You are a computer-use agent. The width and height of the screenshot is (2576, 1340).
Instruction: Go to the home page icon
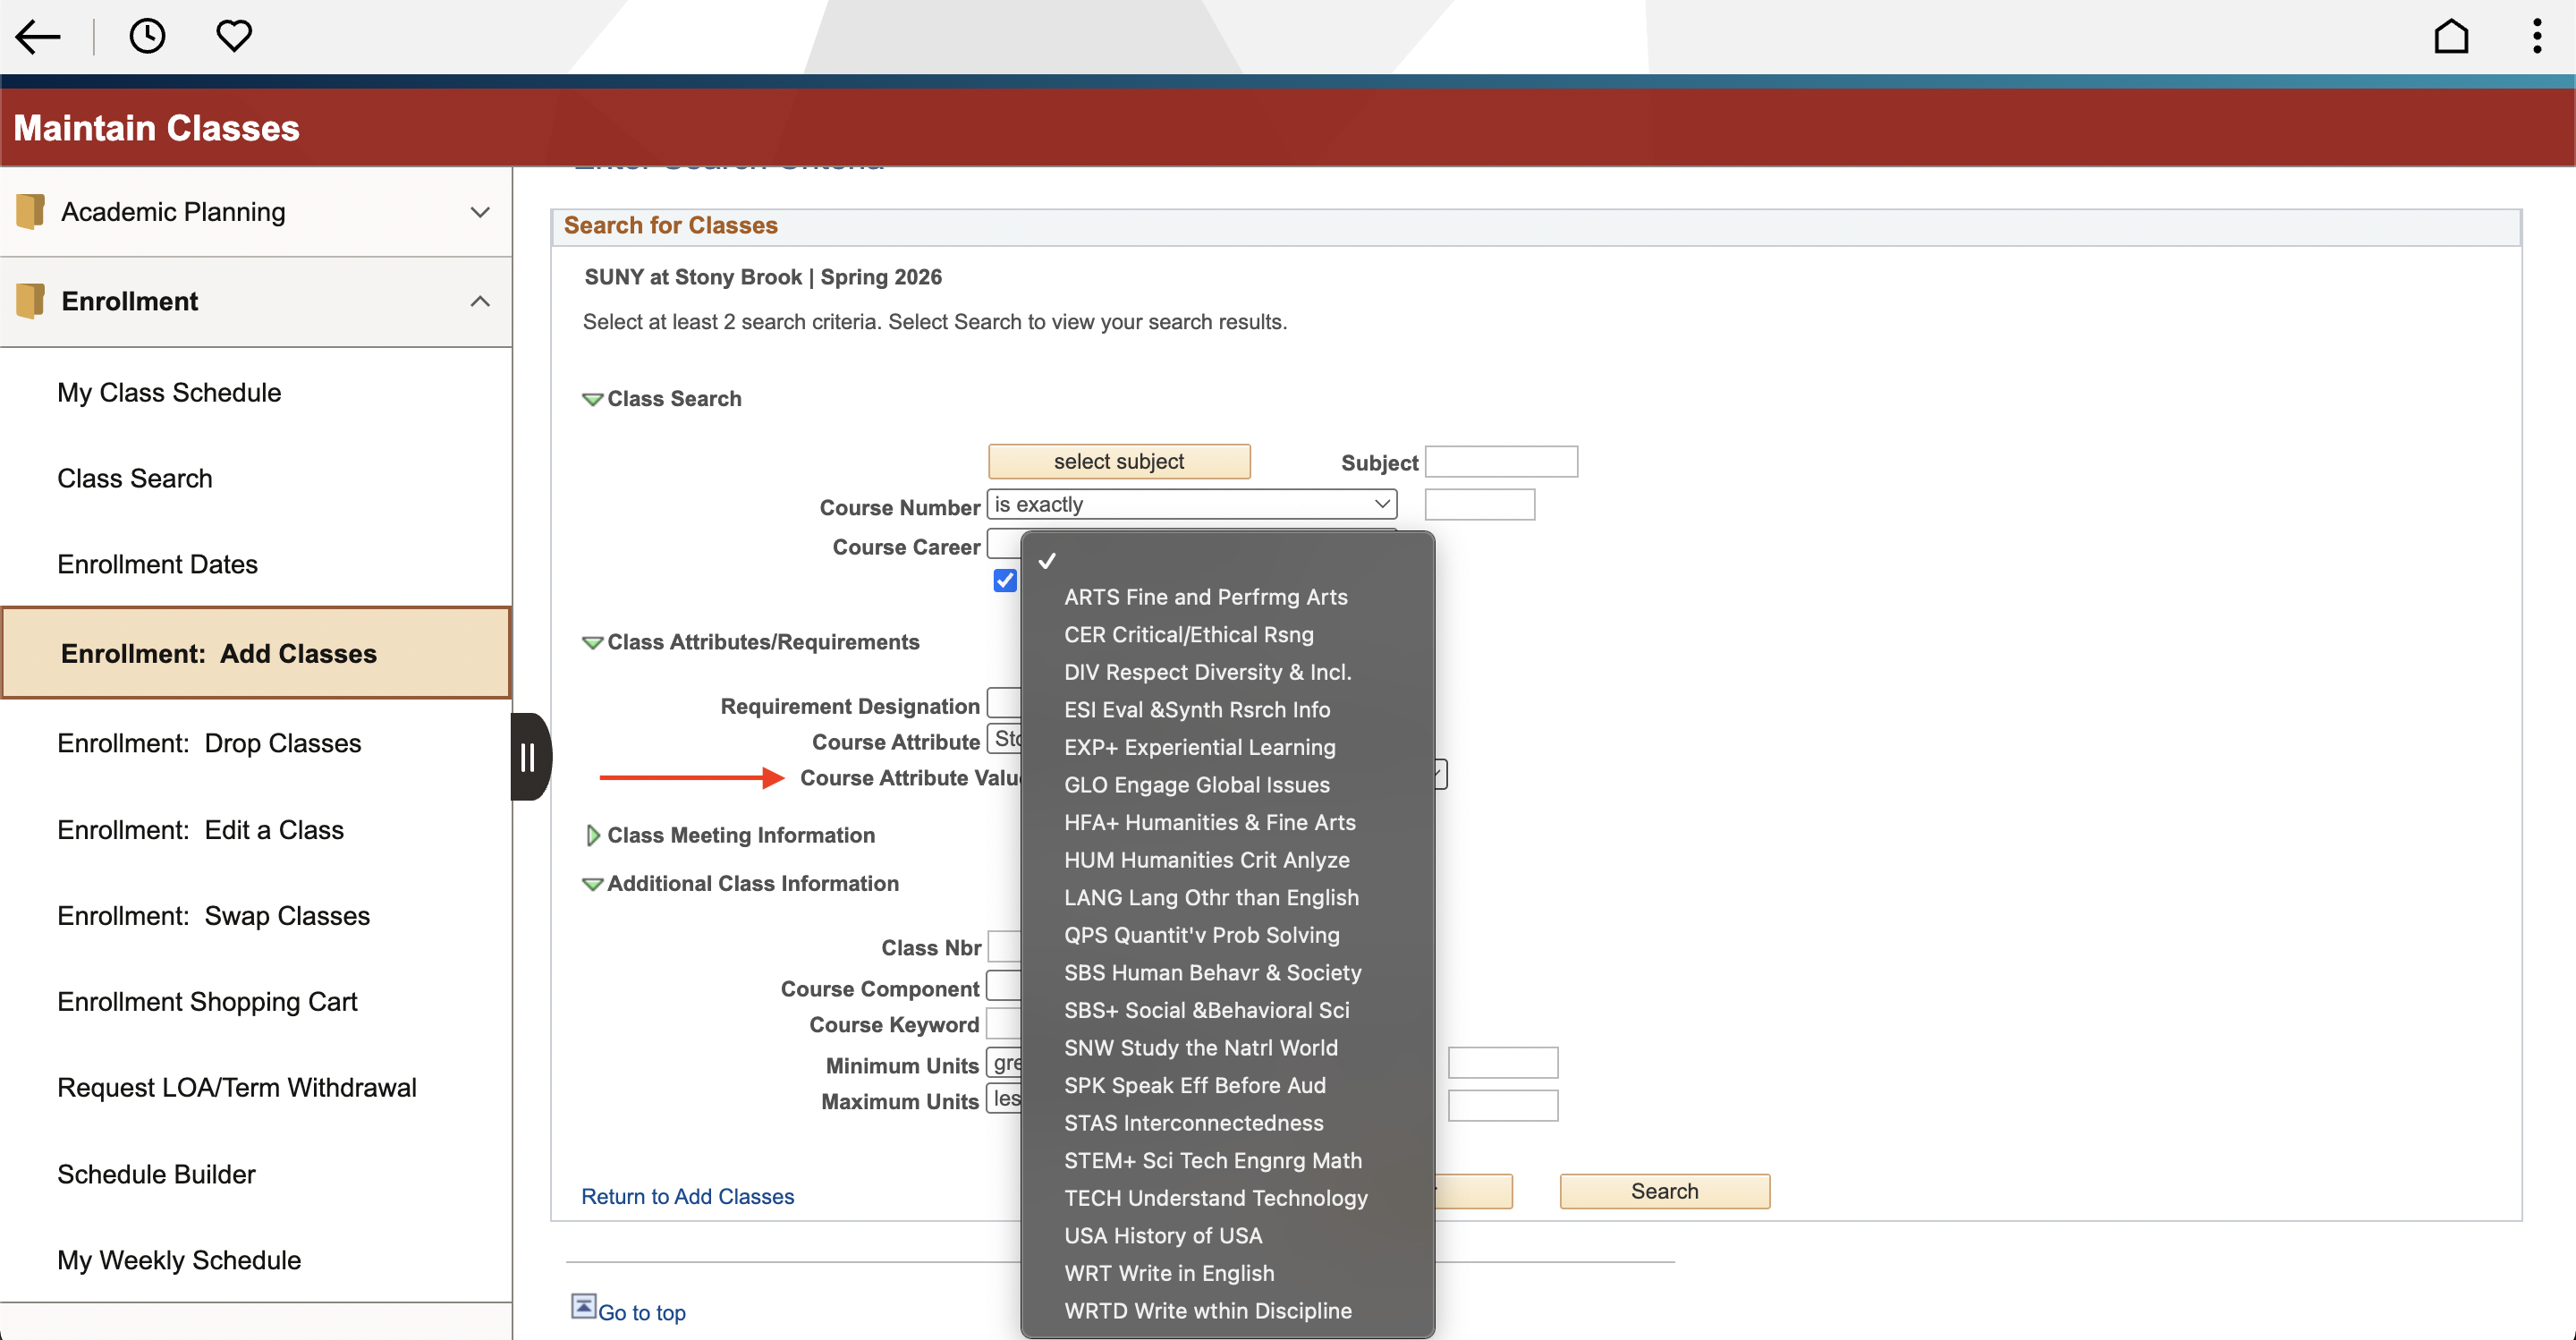[x=2451, y=36]
